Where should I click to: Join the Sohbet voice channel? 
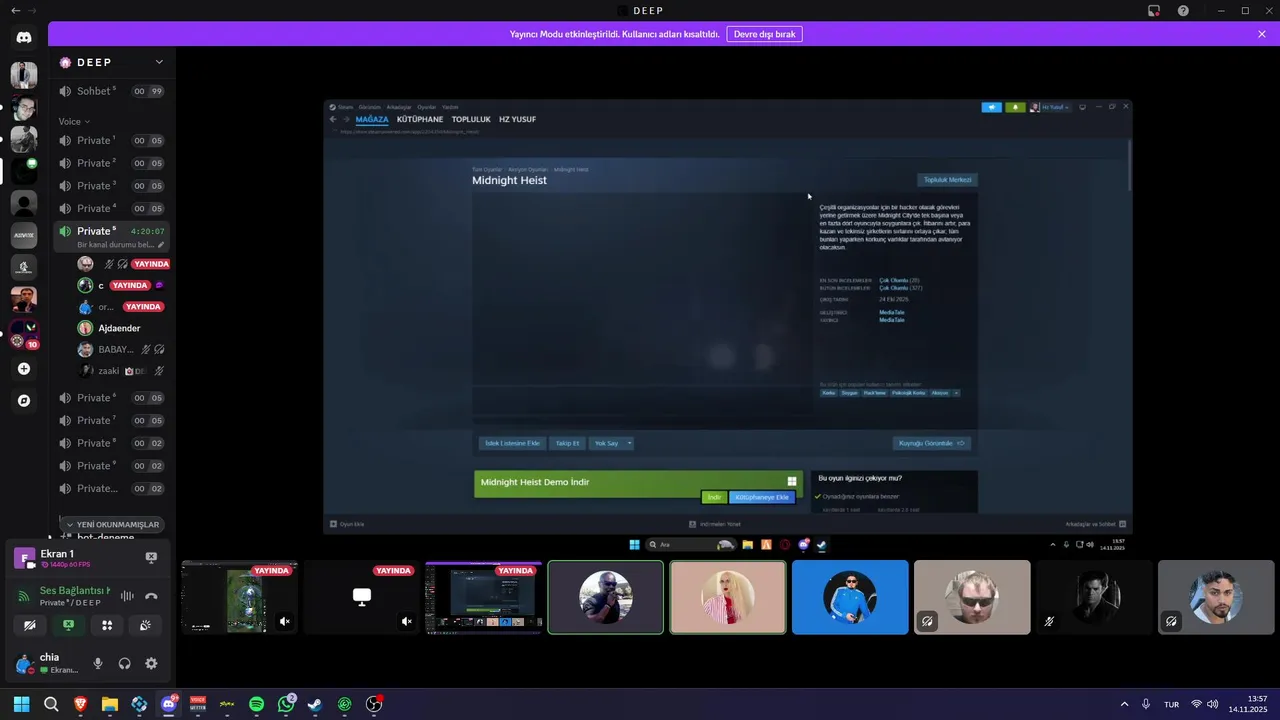[x=110, y=91]
